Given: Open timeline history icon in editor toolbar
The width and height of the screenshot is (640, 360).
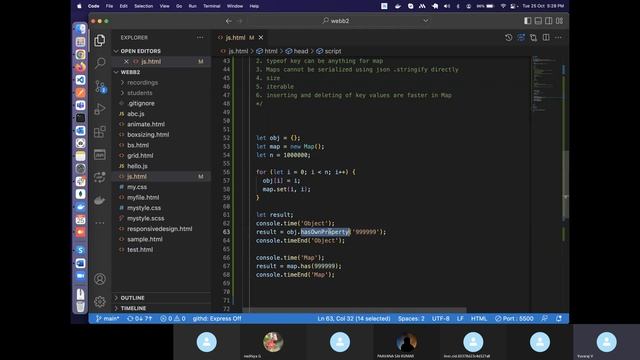Looking at the screenshot, I should (508, 38).
